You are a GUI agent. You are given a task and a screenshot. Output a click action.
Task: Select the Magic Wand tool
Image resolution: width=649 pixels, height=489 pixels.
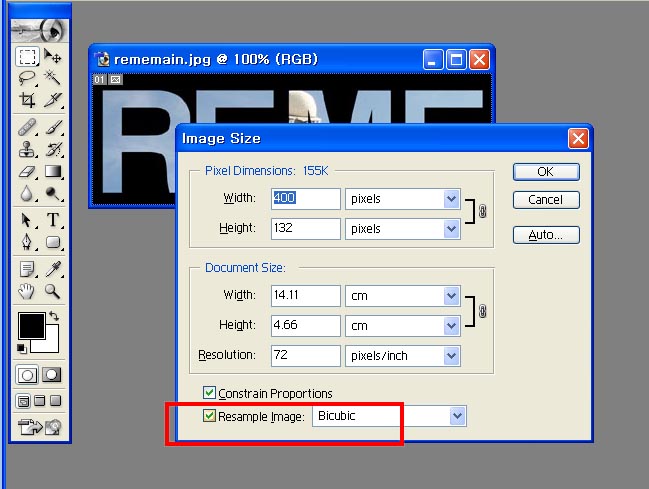53,78
